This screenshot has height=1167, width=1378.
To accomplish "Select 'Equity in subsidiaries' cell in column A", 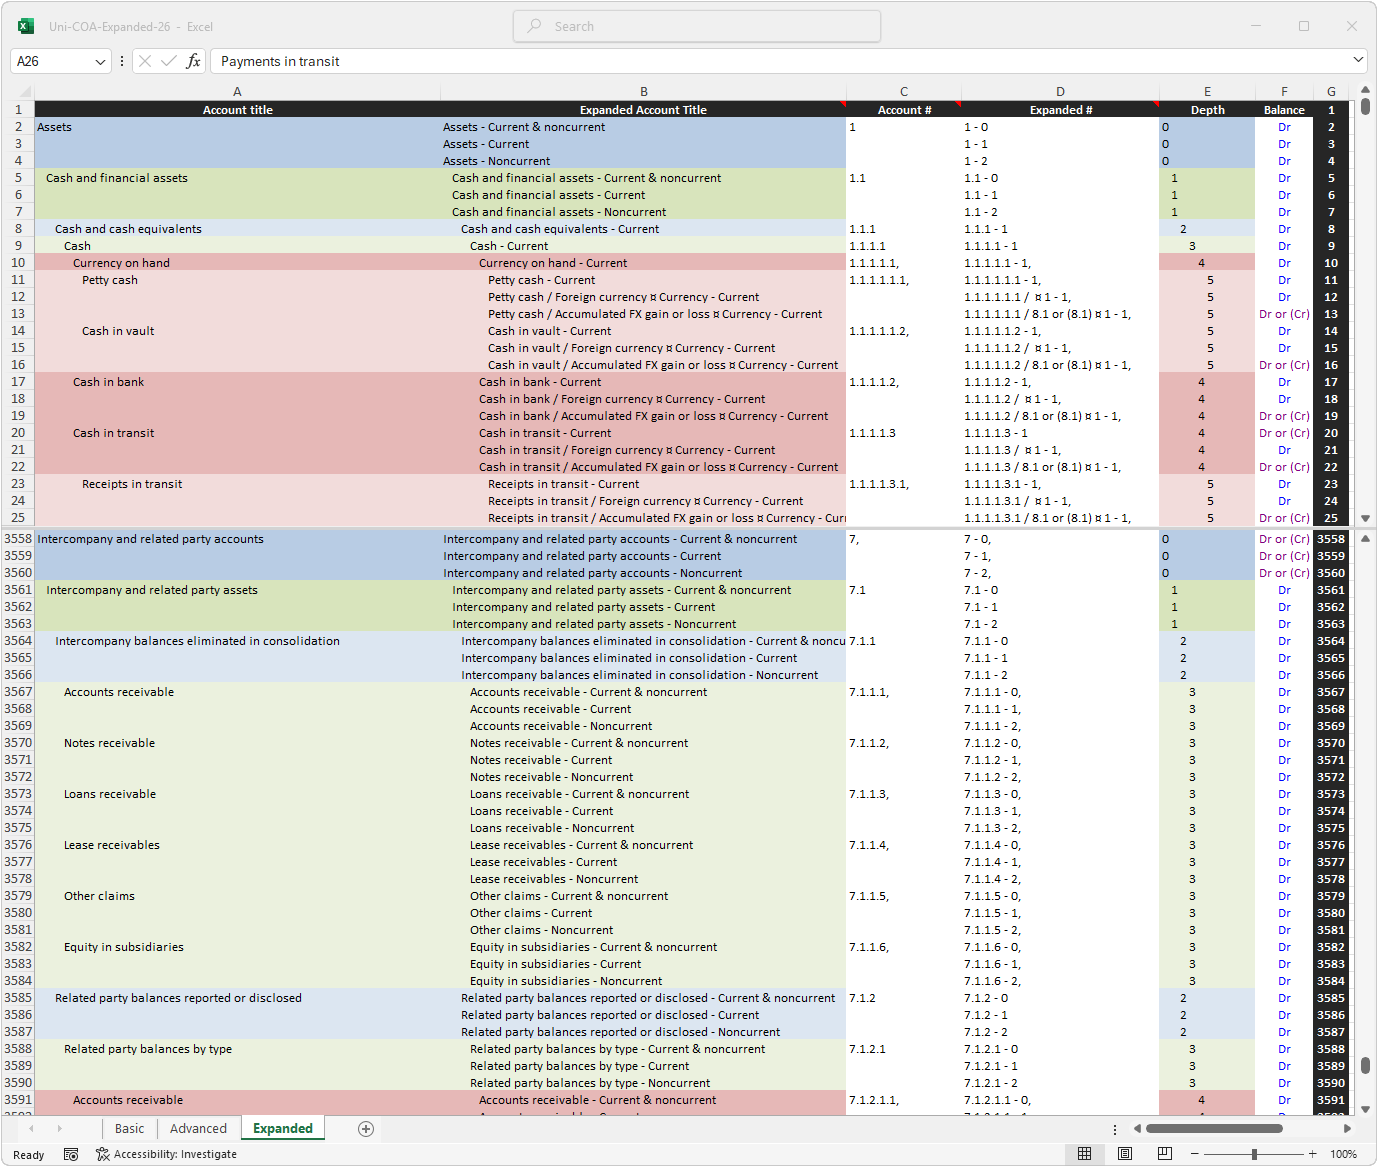I will 238,947.
